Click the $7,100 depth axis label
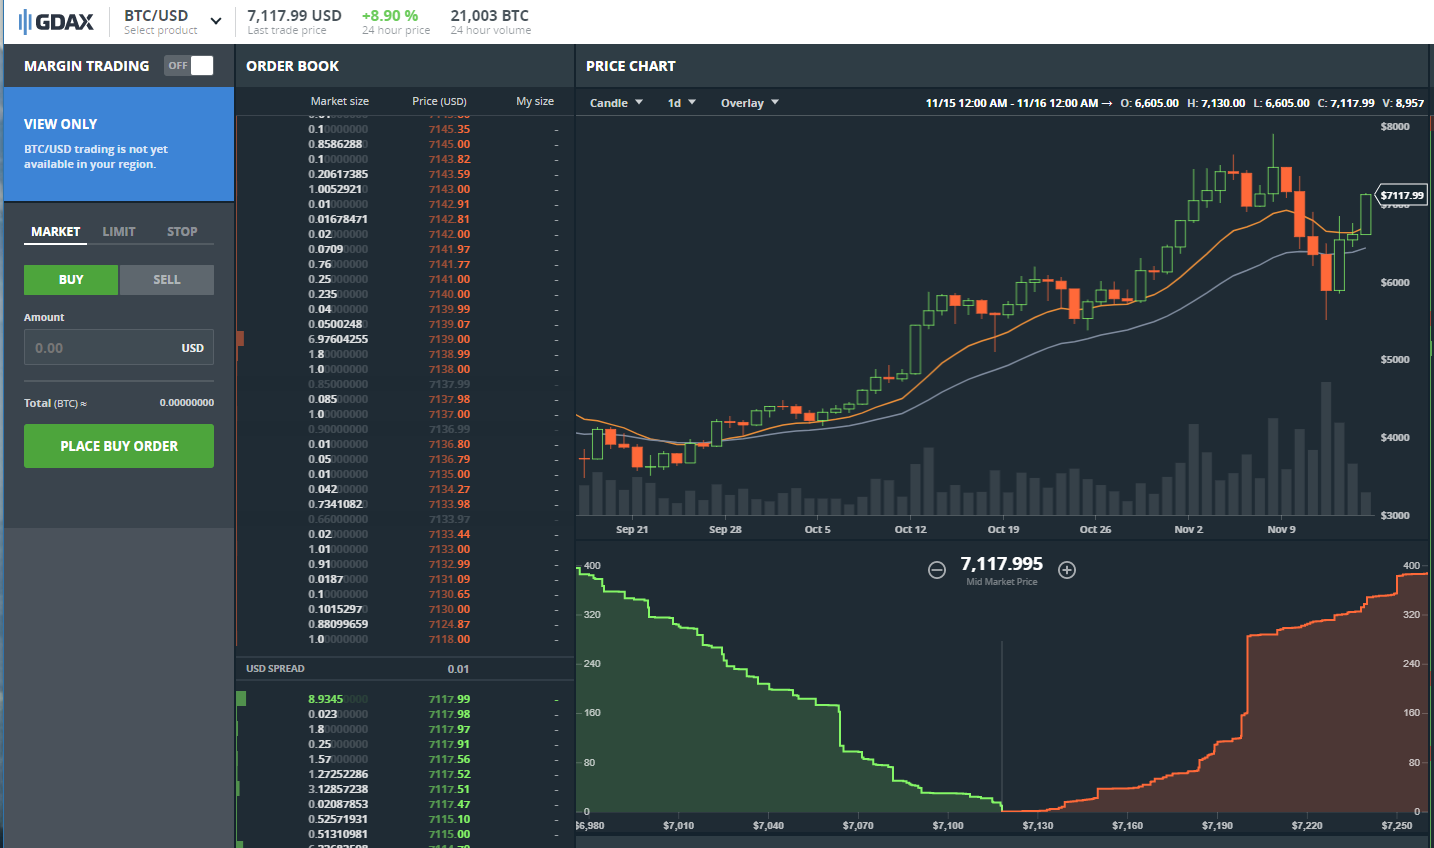1434x848 pixels. (948, 825)
